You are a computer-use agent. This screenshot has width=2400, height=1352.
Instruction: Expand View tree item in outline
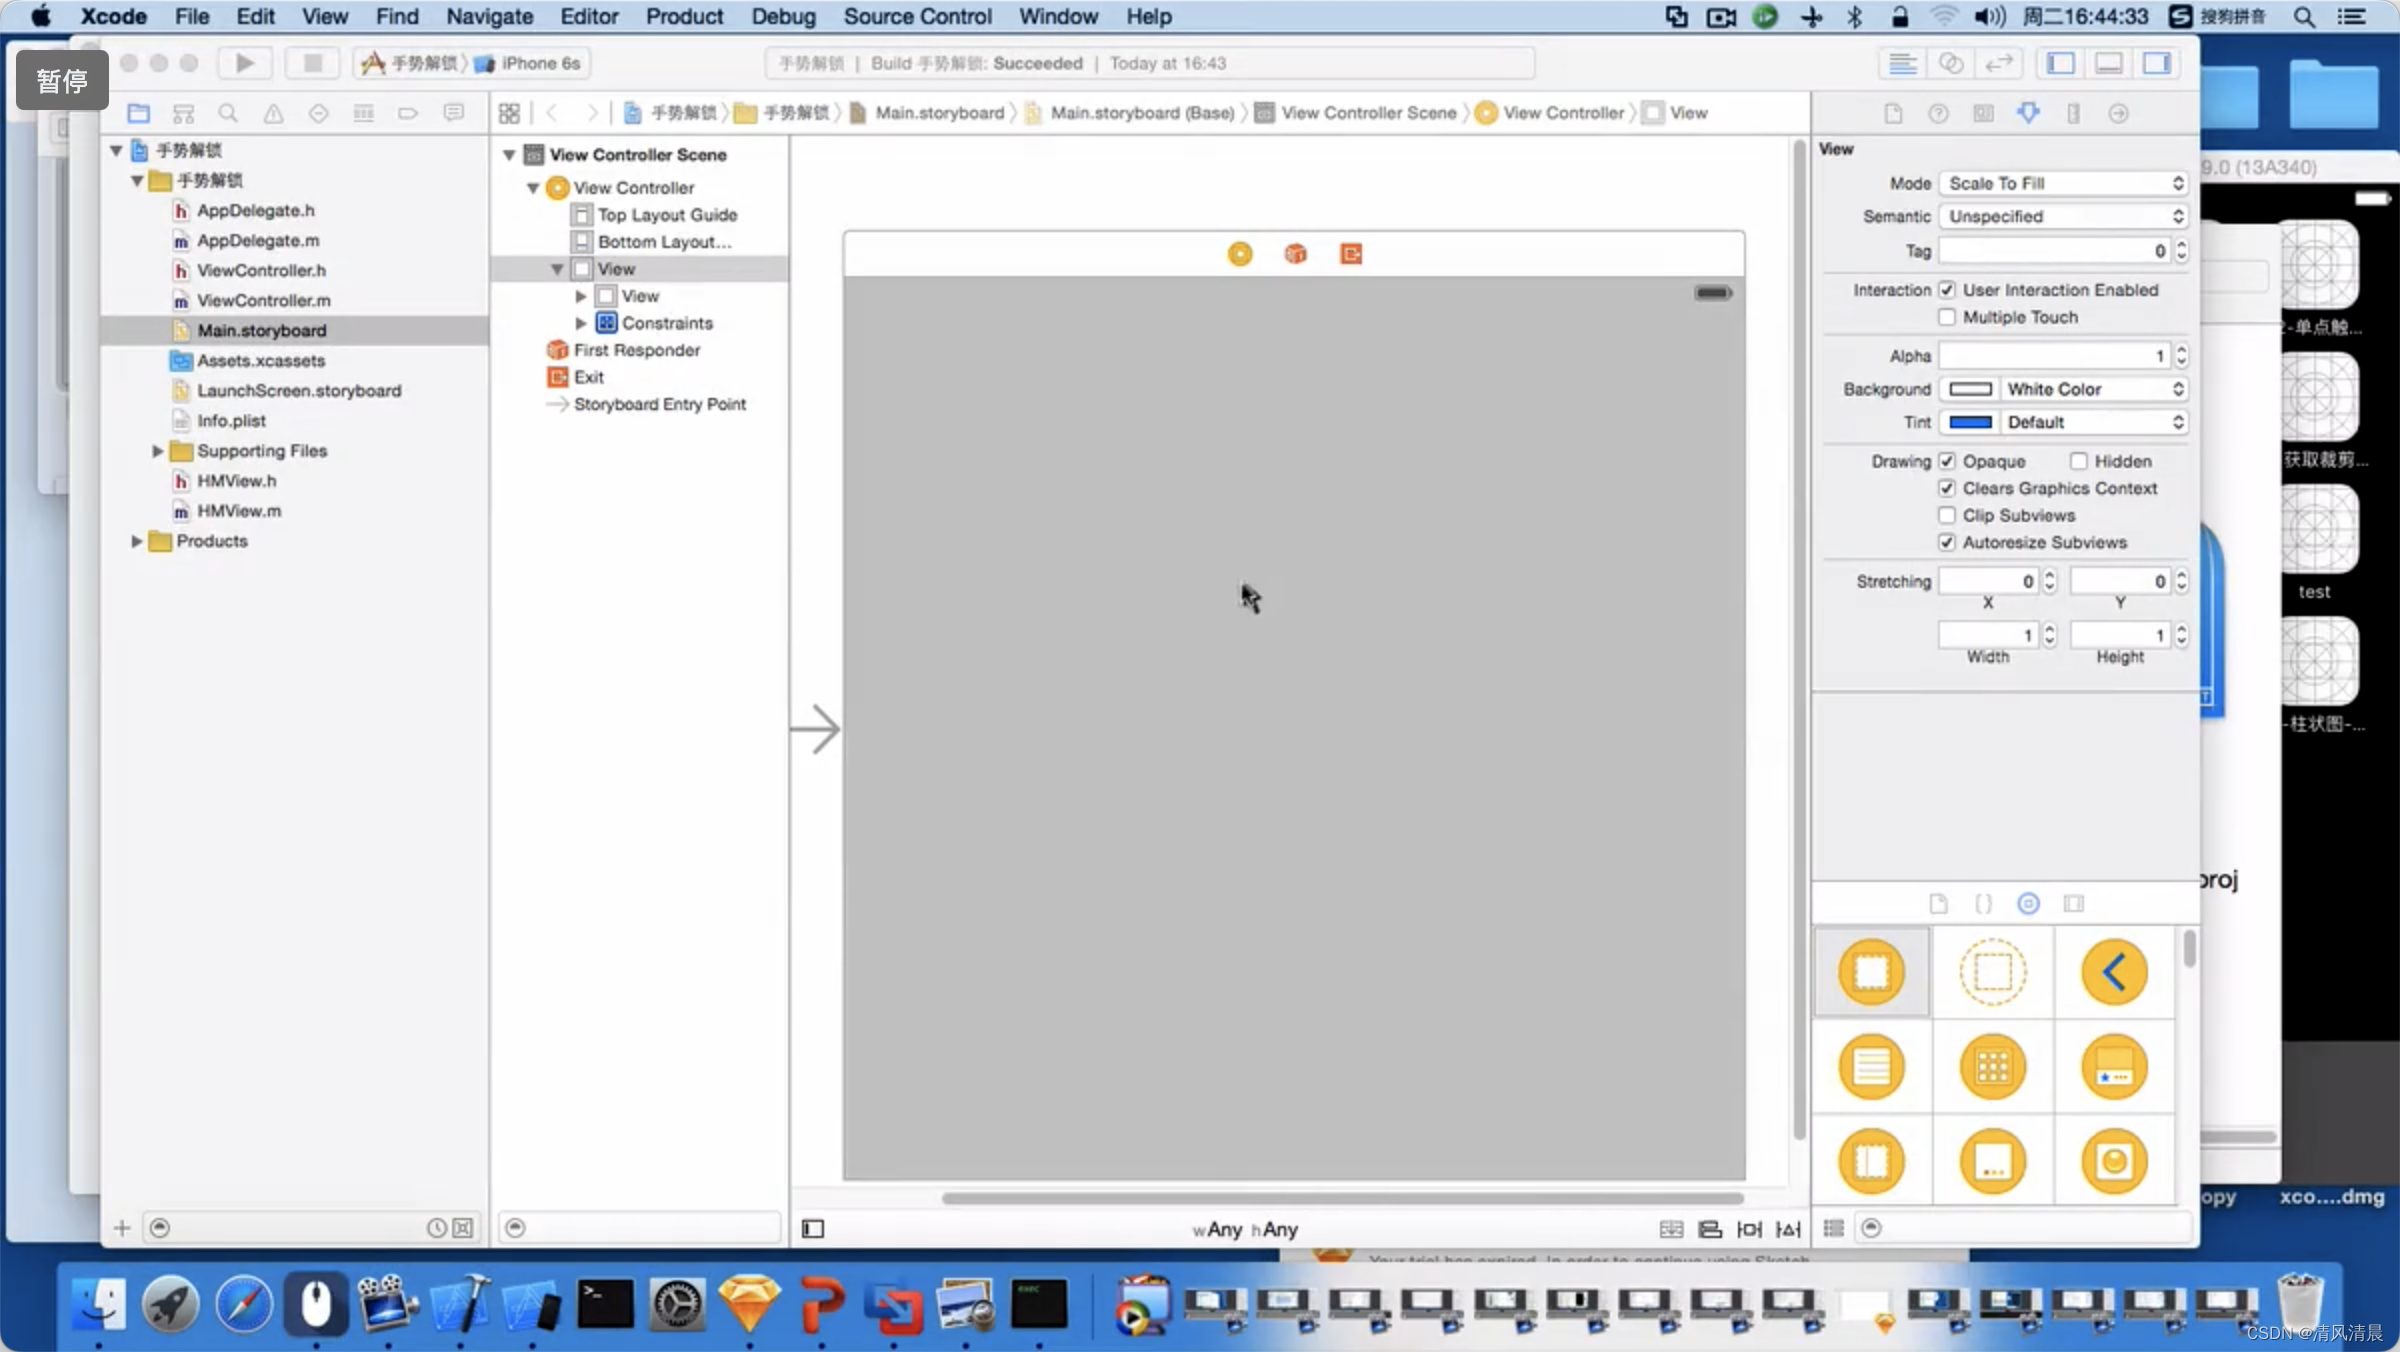pyautogui.click(x=580, y=295)
